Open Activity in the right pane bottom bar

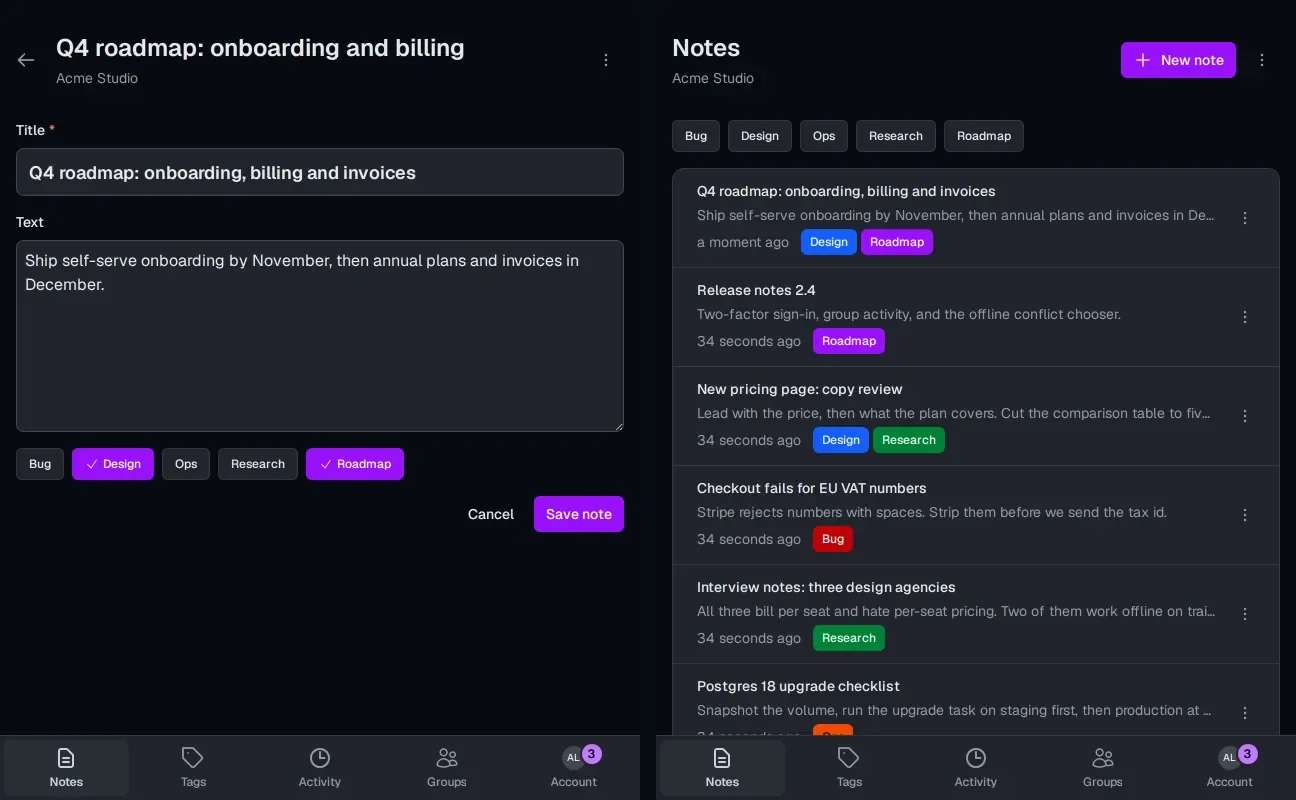pyautogui.click(x=976, y=768)
